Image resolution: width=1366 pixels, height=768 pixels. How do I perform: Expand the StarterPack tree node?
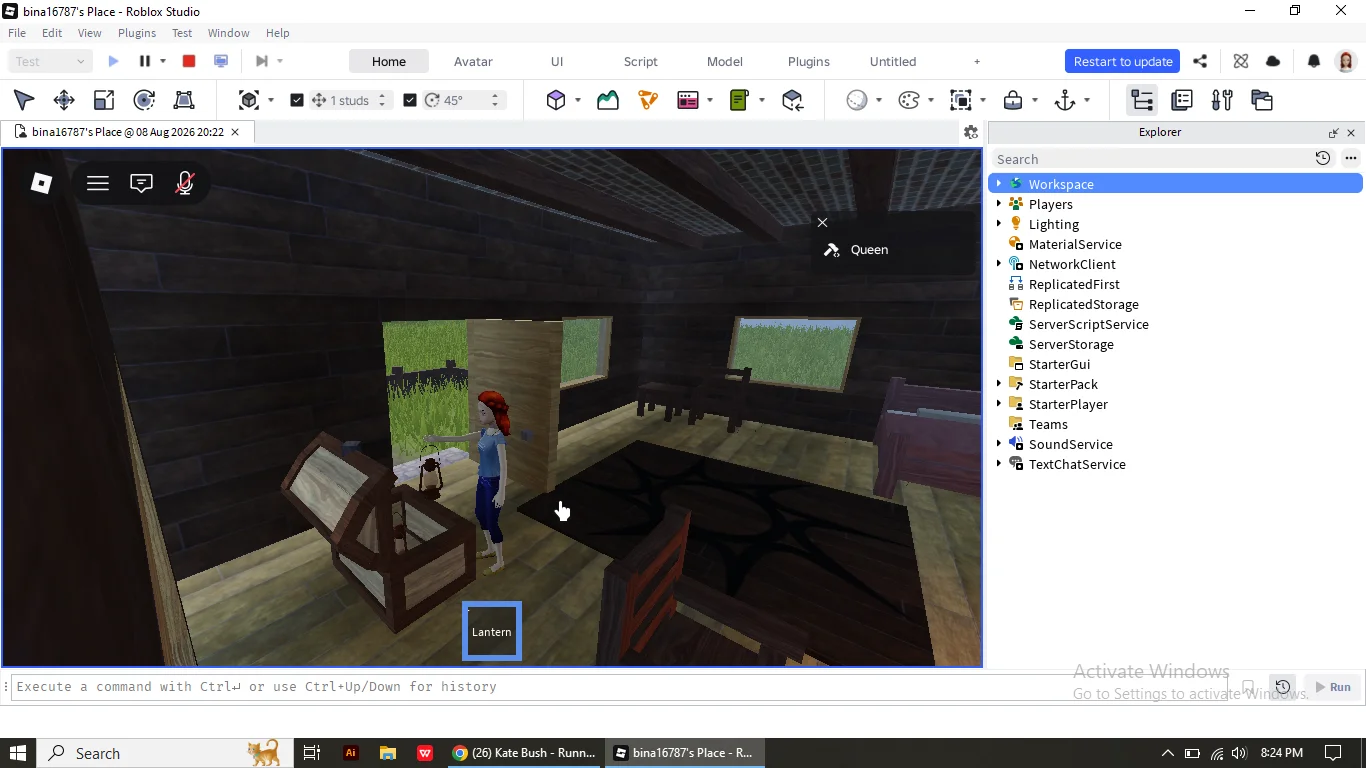(999, 384)
